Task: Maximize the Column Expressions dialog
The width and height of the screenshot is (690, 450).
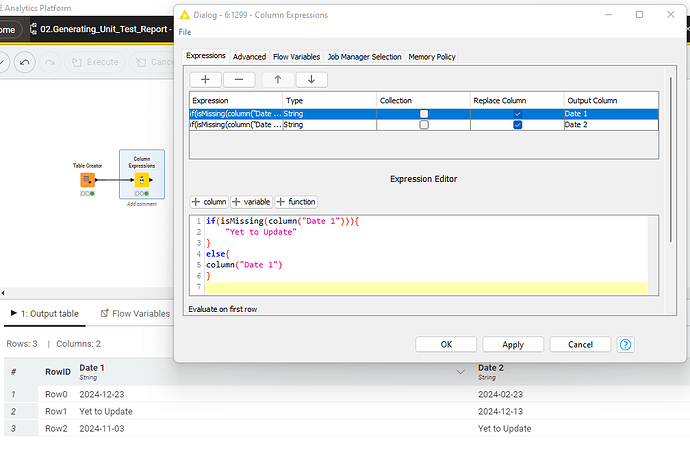Action: click(x=639, y=15)
